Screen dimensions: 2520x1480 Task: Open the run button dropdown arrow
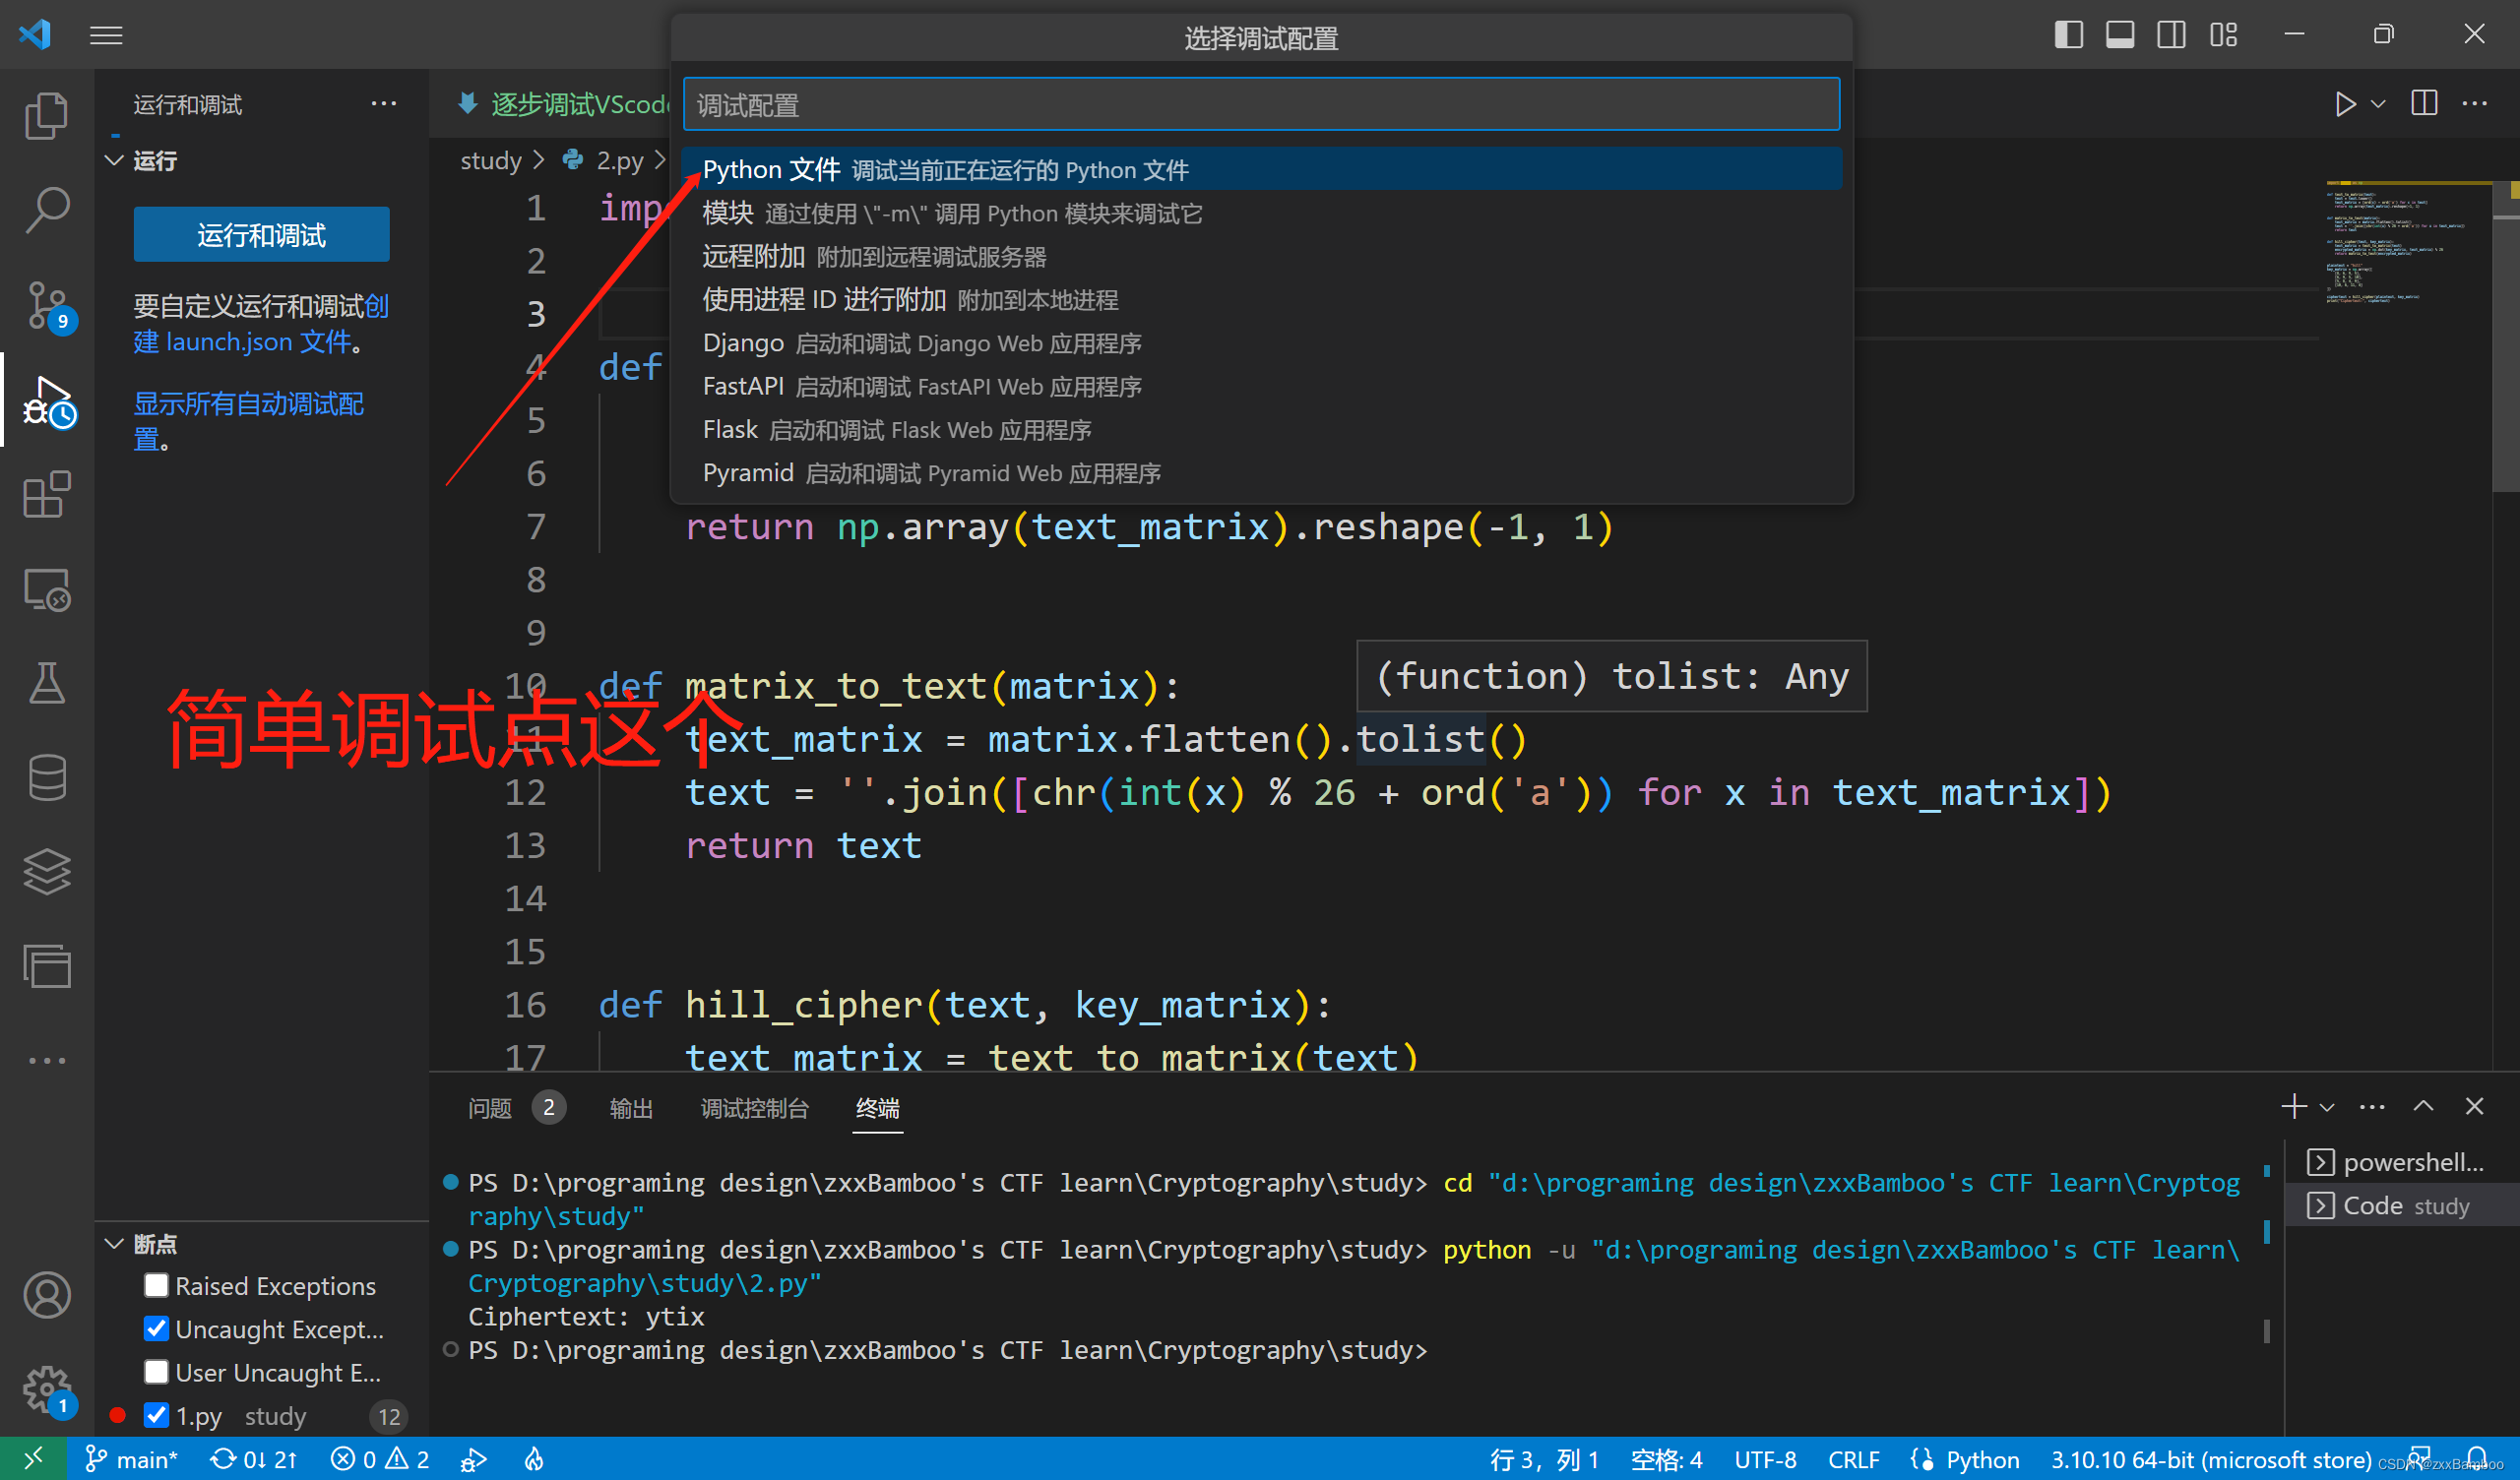point(2378,104)
